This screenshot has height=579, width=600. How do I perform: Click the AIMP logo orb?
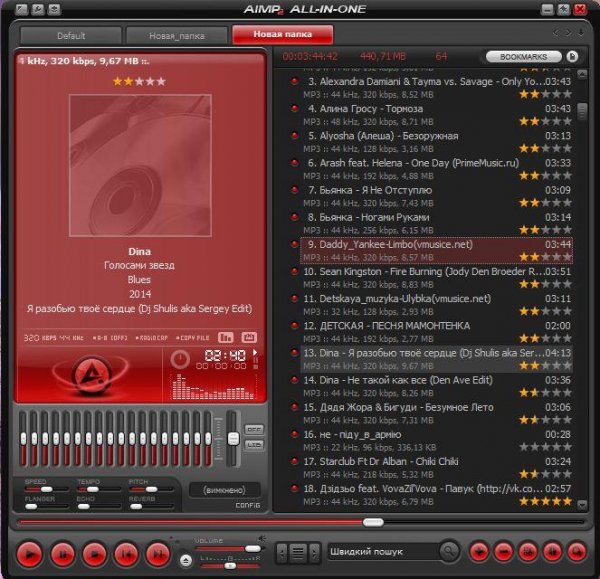[92, 377]
